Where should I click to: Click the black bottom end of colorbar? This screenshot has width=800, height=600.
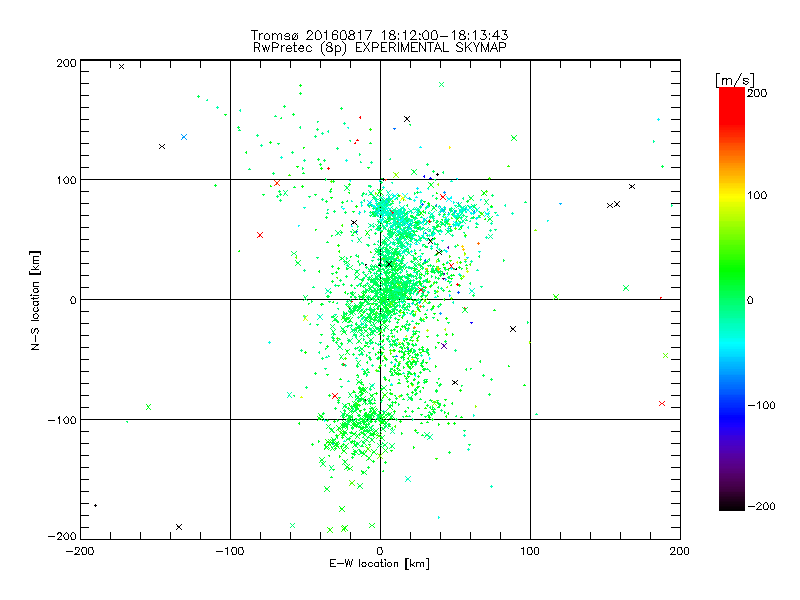point(732,503)
